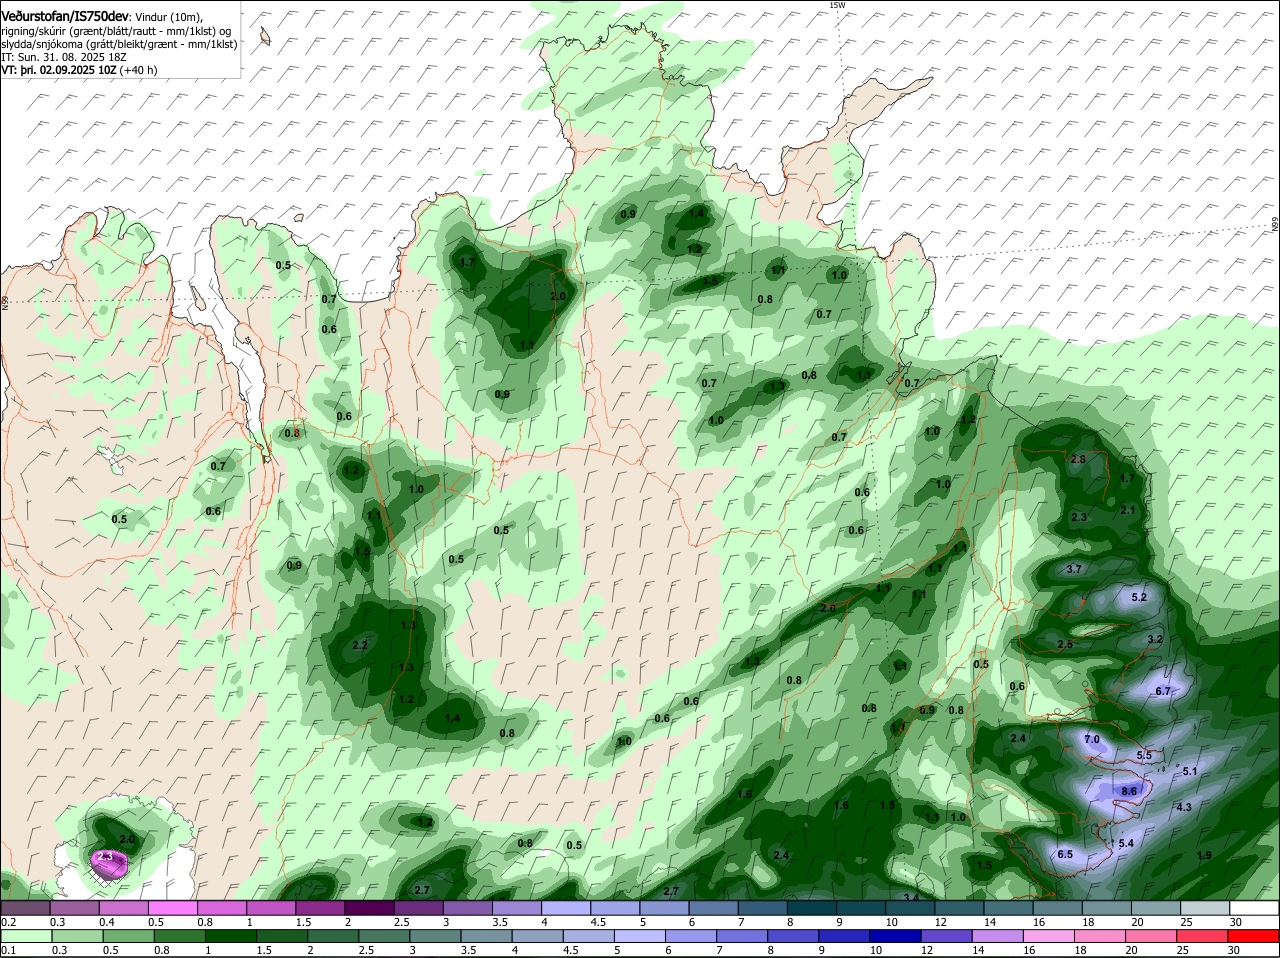The height and width of the screenshot is (958, 1280).
Task: Click the 15W longitude label at the top edge
Action: point(837,5)
